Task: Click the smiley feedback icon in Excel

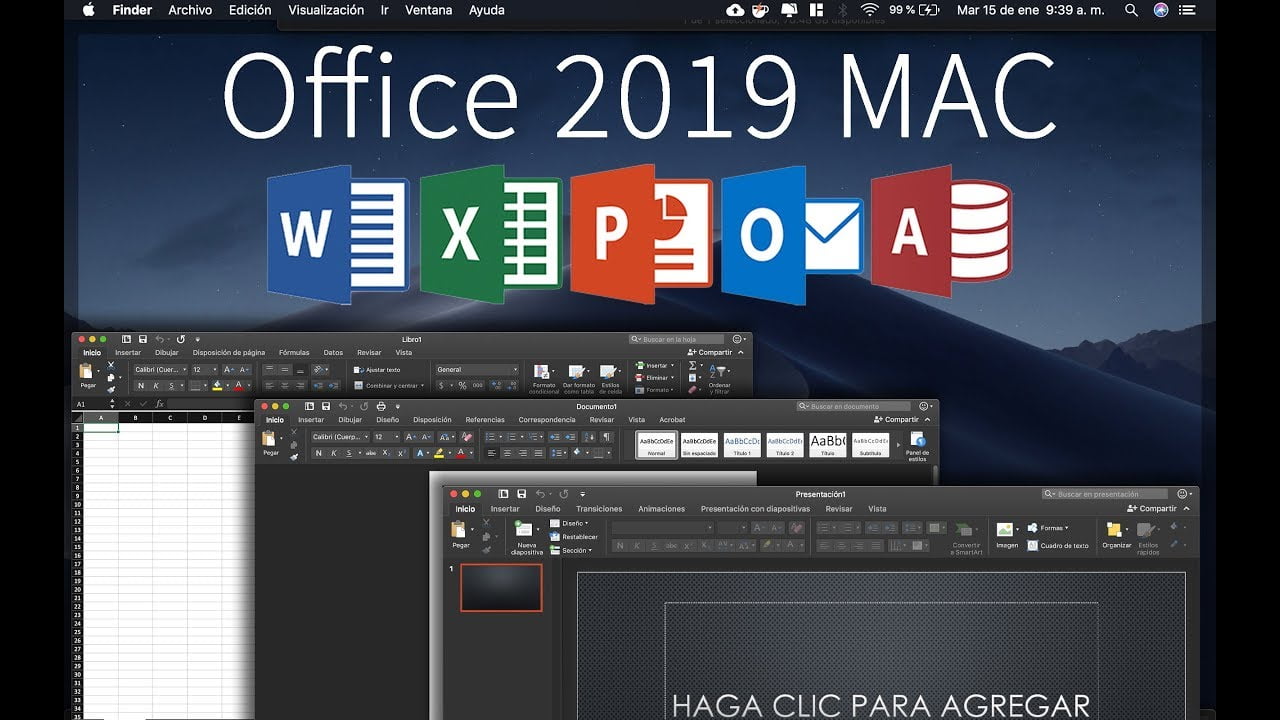Action: (x=737, y=340)
